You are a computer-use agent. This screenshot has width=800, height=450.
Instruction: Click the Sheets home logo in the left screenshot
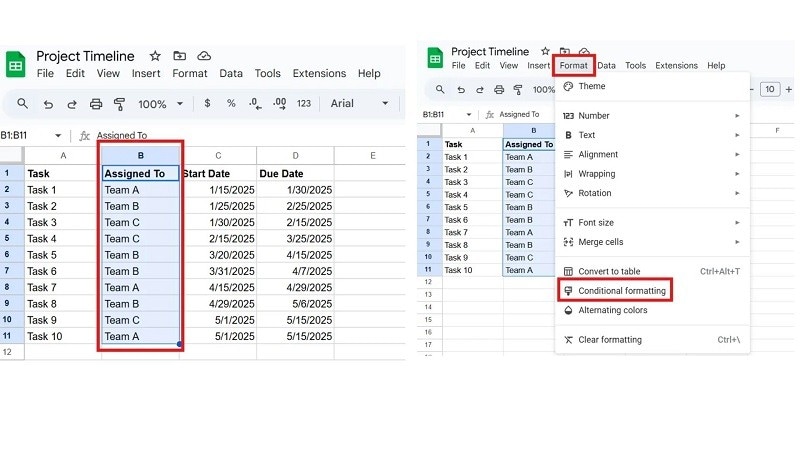[x=15, y=65]
